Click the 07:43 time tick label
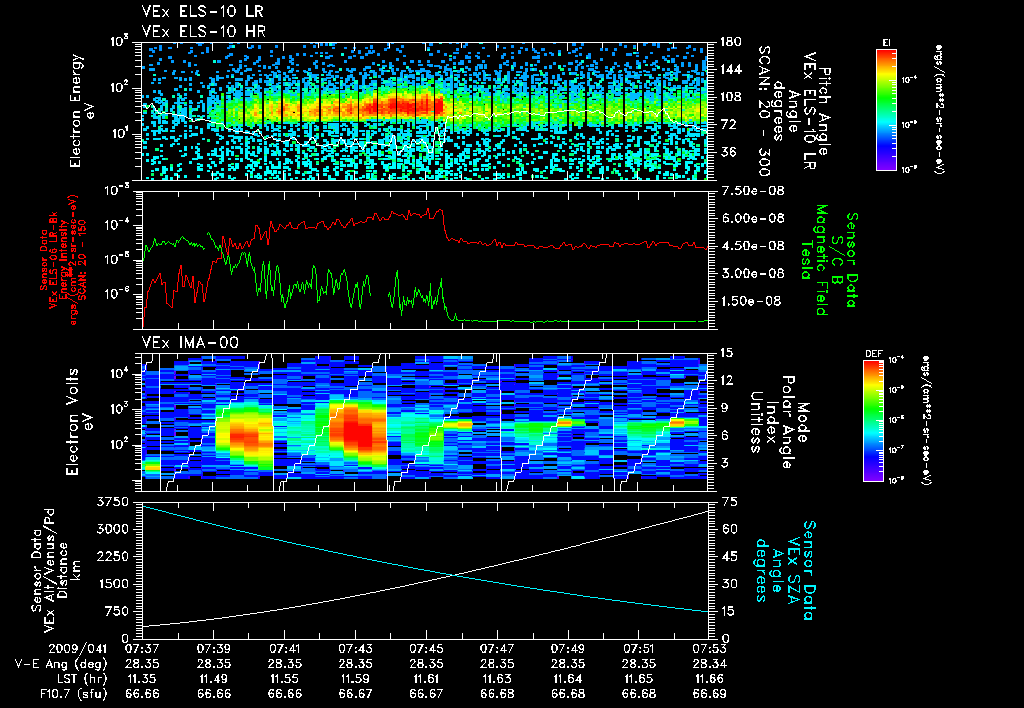 point(355,649)
